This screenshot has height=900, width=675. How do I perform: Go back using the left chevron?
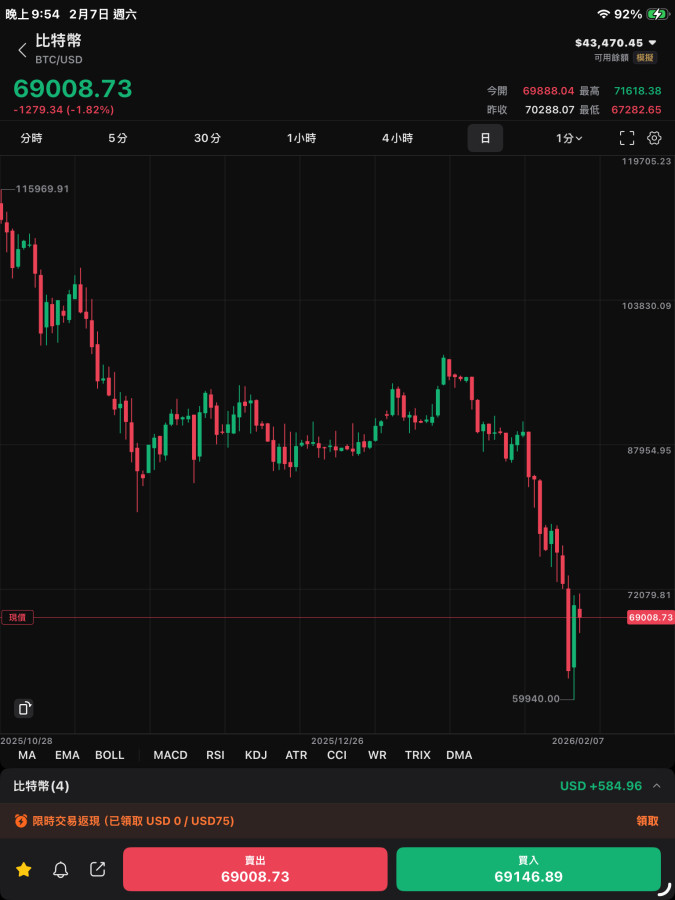pyautogui.click(x=22, y=50)
